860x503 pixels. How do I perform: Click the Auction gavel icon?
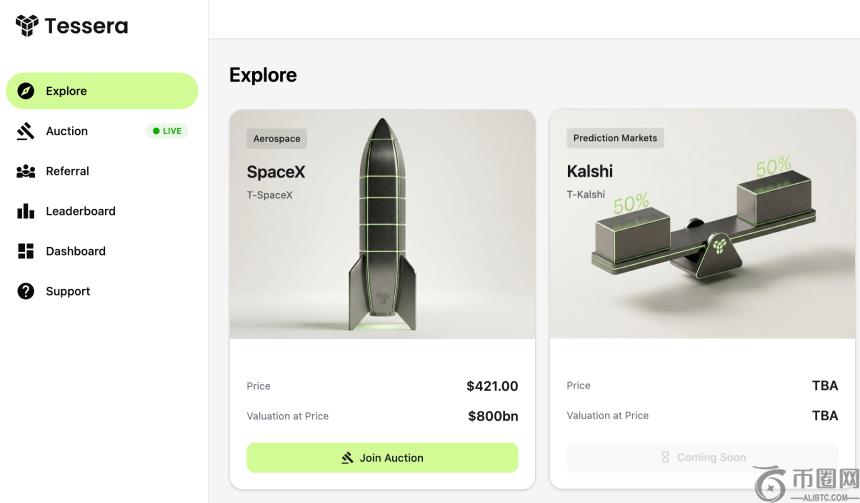(x=26, y=131)
